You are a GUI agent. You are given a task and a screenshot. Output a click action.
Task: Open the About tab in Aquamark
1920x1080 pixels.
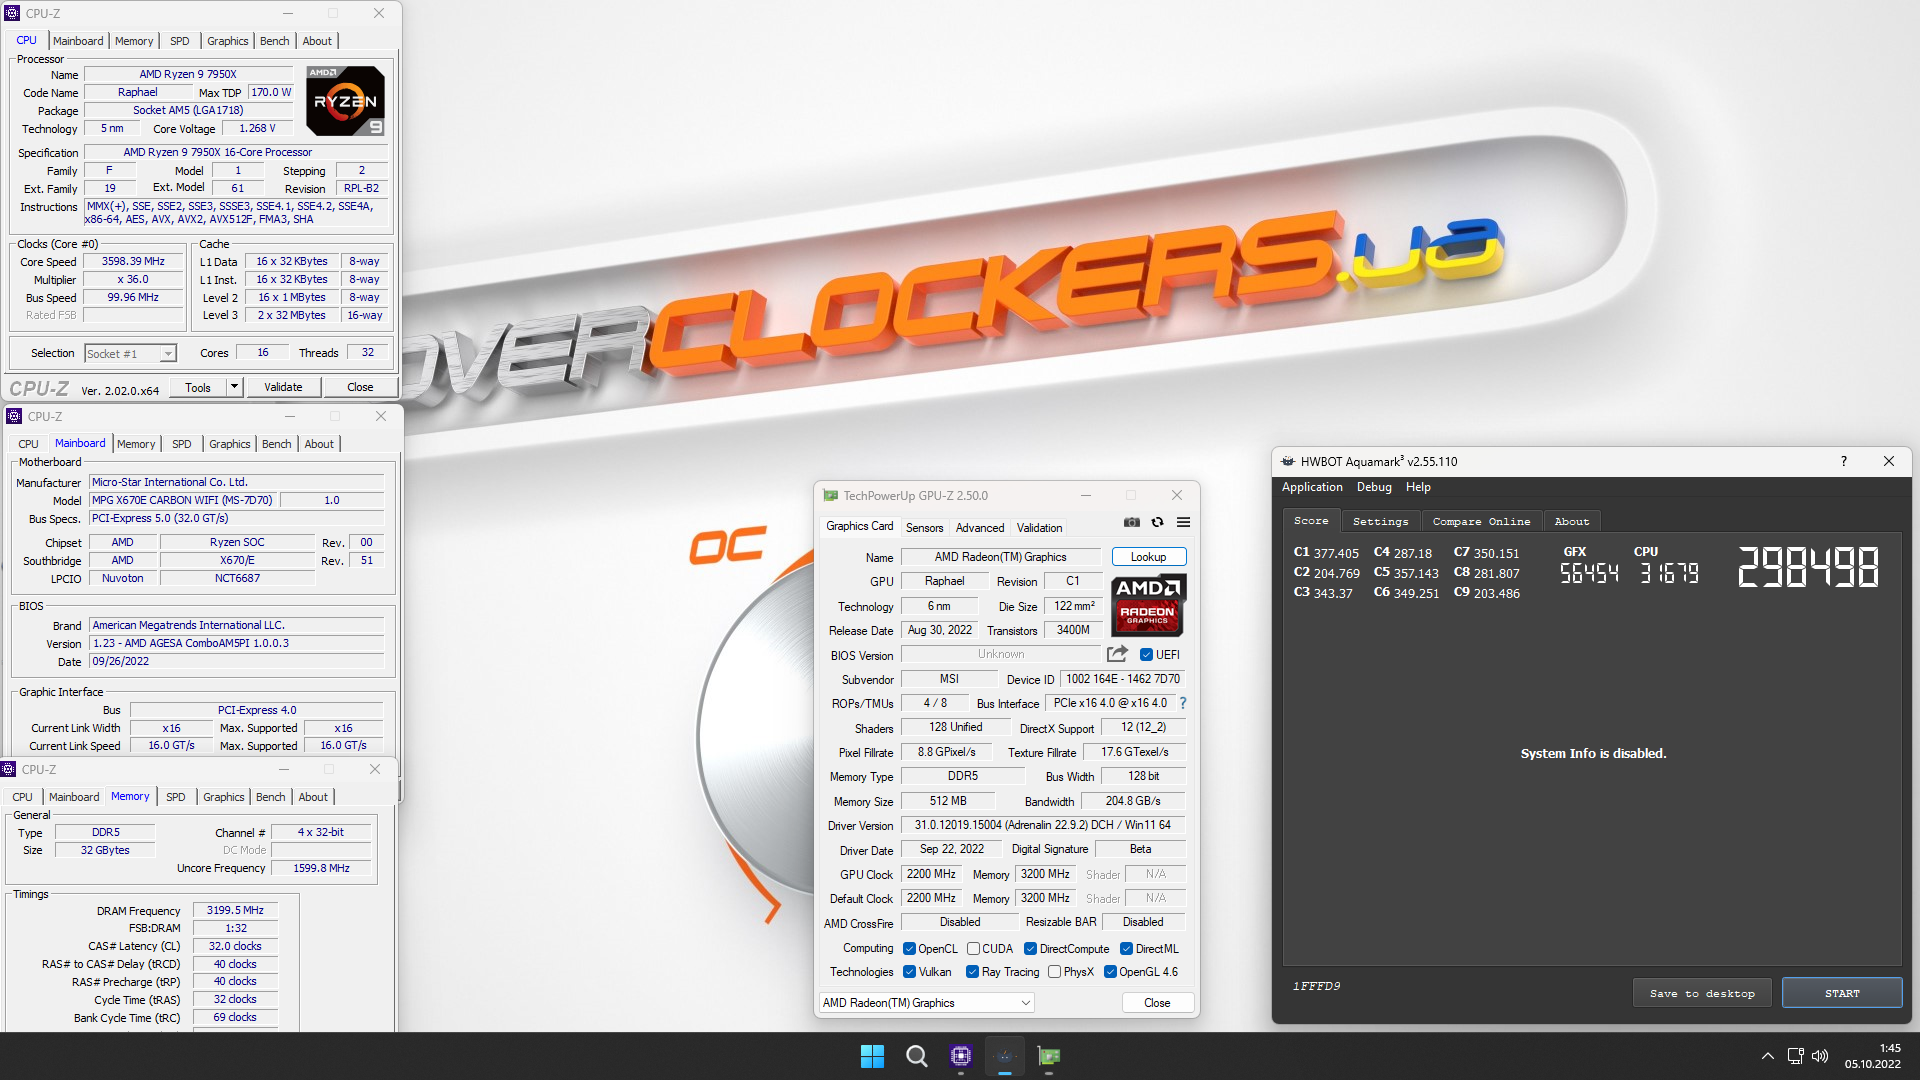(1571, 521)
